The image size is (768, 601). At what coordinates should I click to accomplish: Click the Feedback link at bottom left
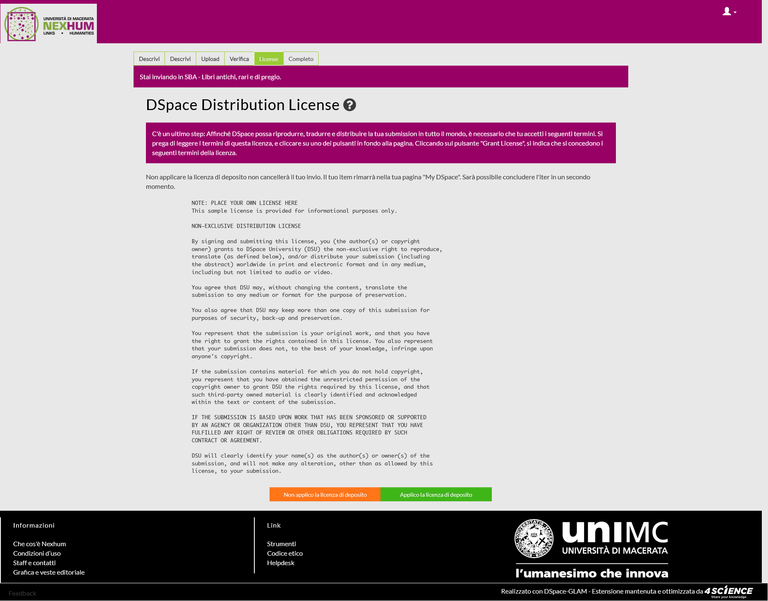coord(22,593)
